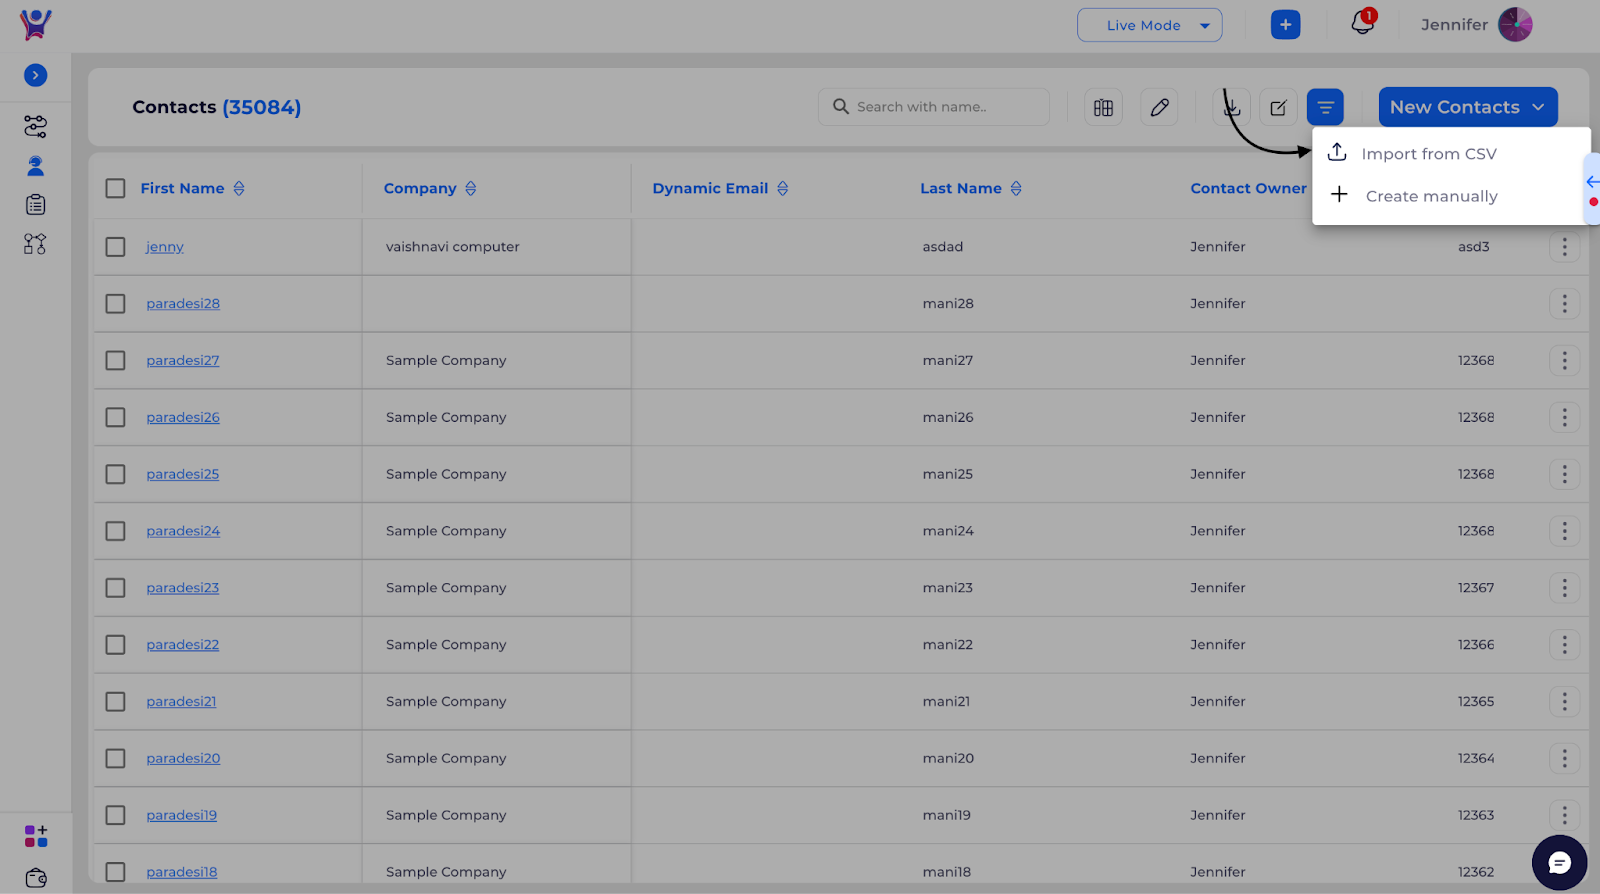Check the checkbox for paradesi24 row
Screen dimensions: 1600x894
[x=116, y=531]
